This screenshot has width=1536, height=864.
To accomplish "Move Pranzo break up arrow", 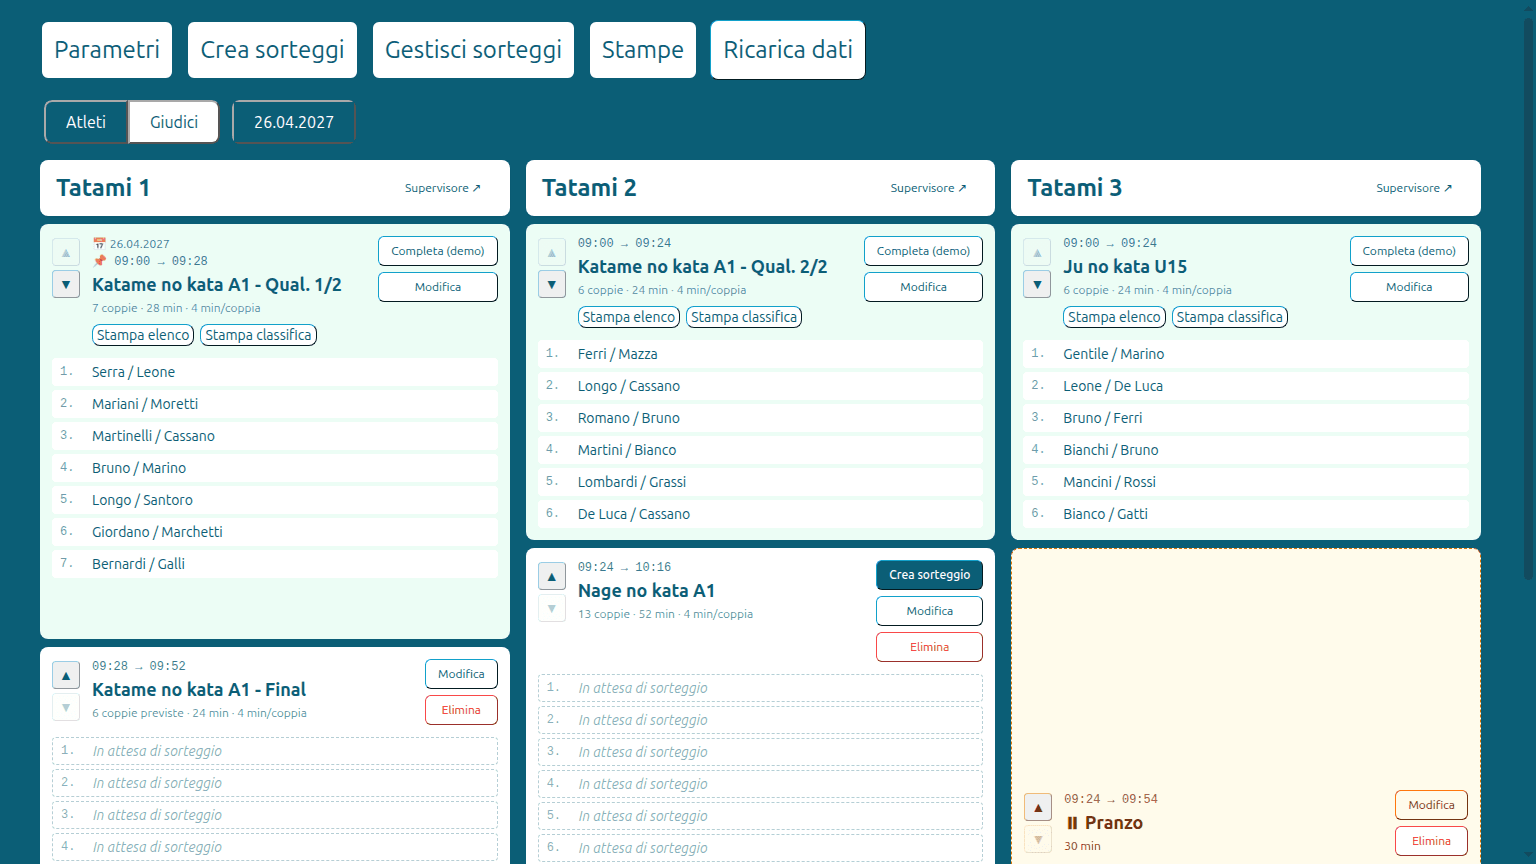I will [x=1038, y=808].
